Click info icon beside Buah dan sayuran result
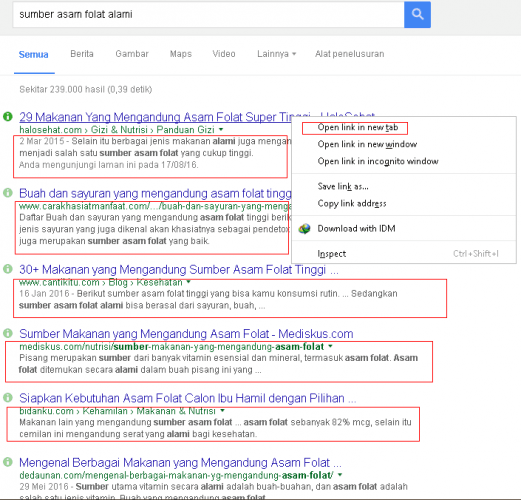Viewport: 521px width, 500px height. click(x=8, y=192)
